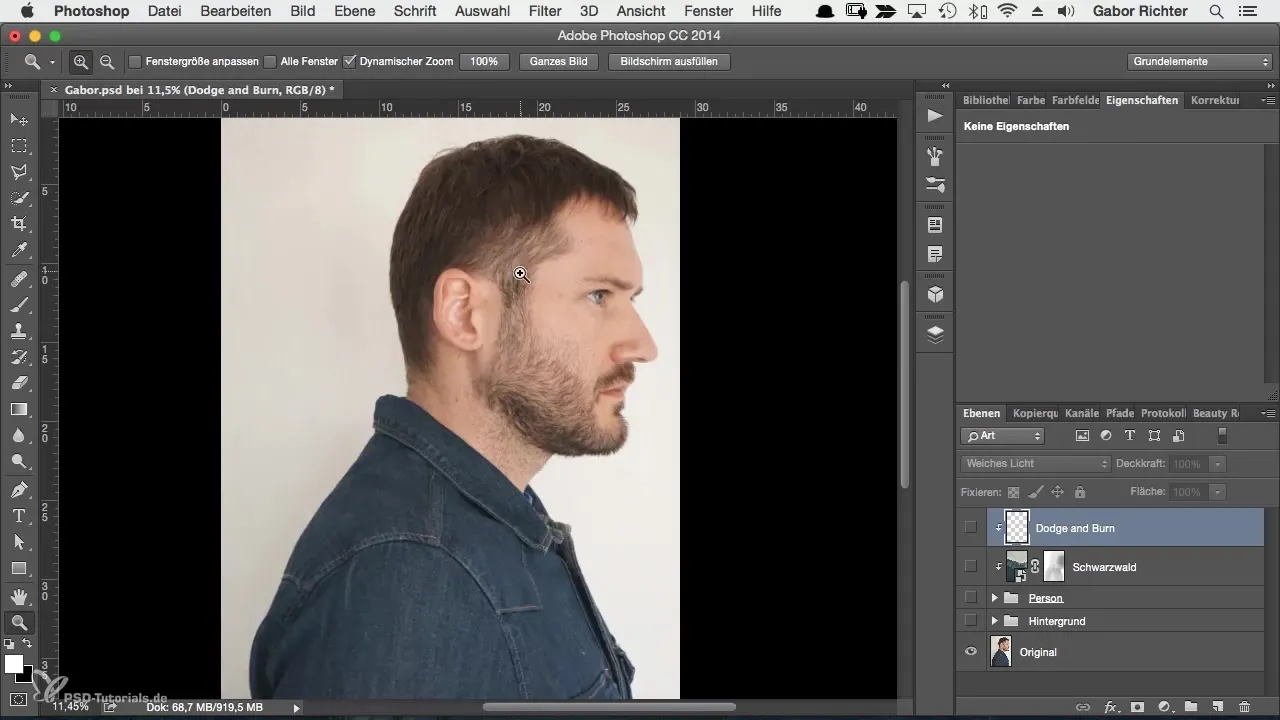Select the Quick Selection tool

pos(19,198)
